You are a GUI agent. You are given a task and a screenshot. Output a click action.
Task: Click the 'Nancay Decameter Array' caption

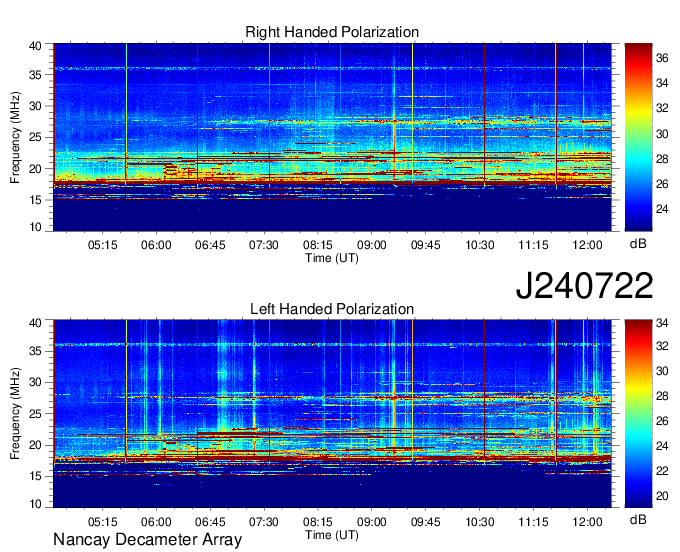click(x=147, y=539)
